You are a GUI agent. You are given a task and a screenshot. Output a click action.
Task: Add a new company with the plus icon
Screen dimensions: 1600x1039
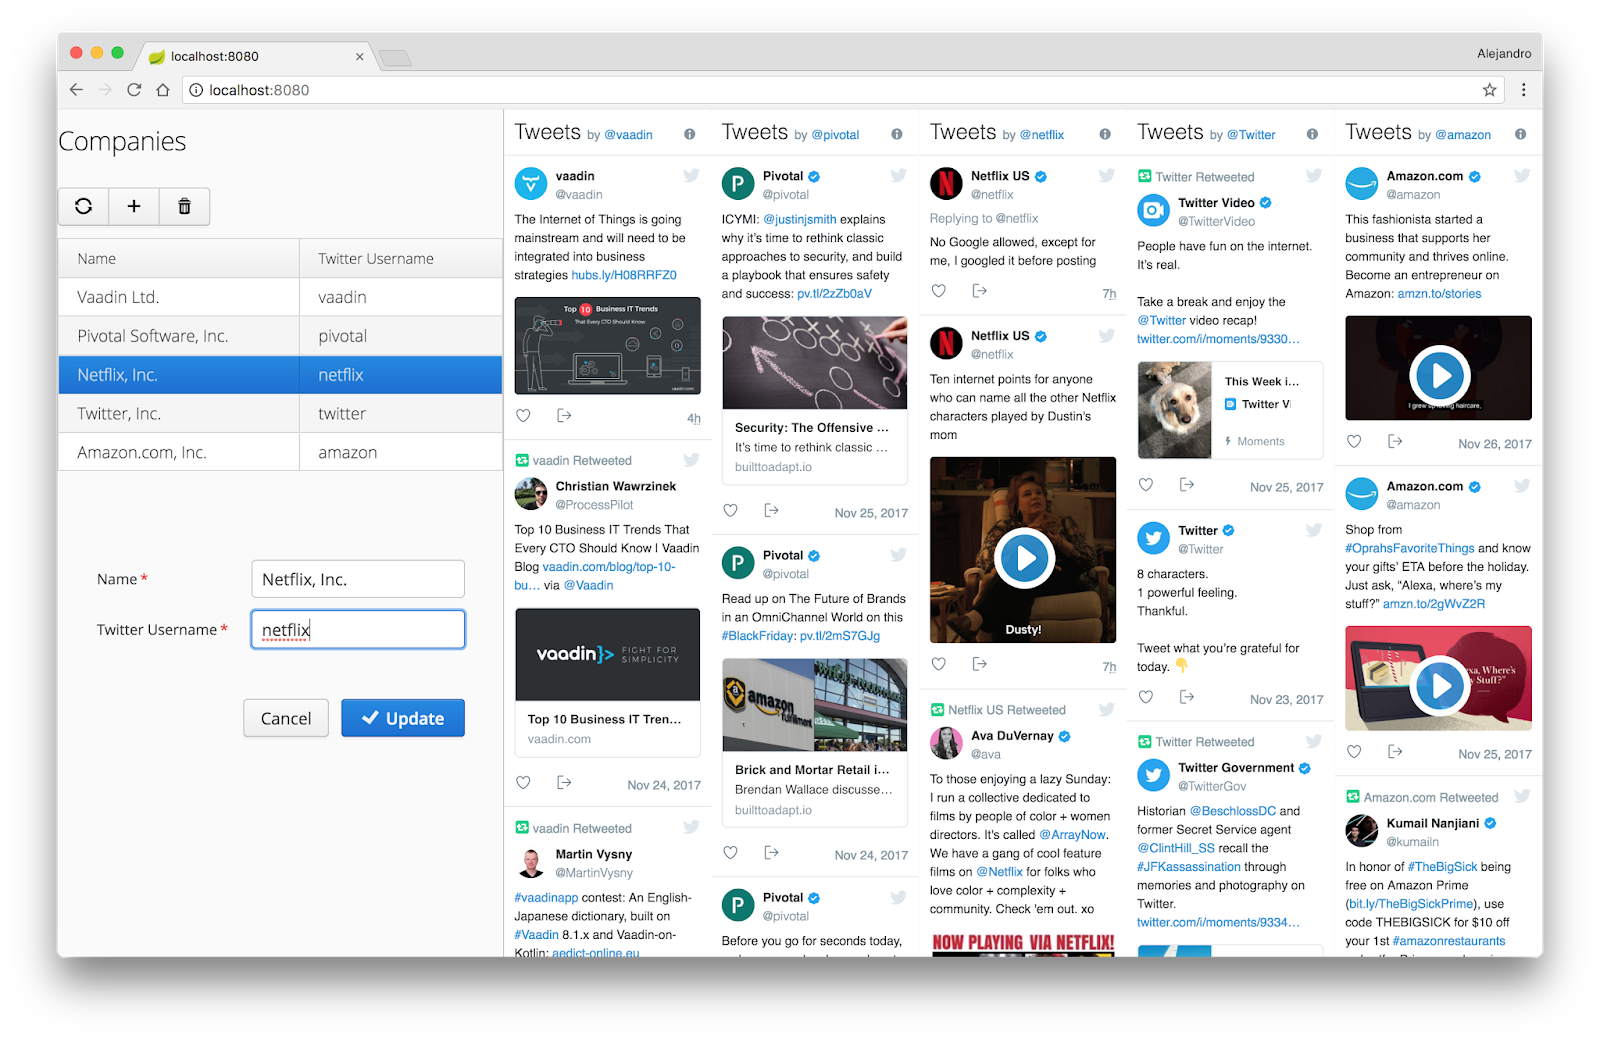pyautogui.click(x=134, y=206)
